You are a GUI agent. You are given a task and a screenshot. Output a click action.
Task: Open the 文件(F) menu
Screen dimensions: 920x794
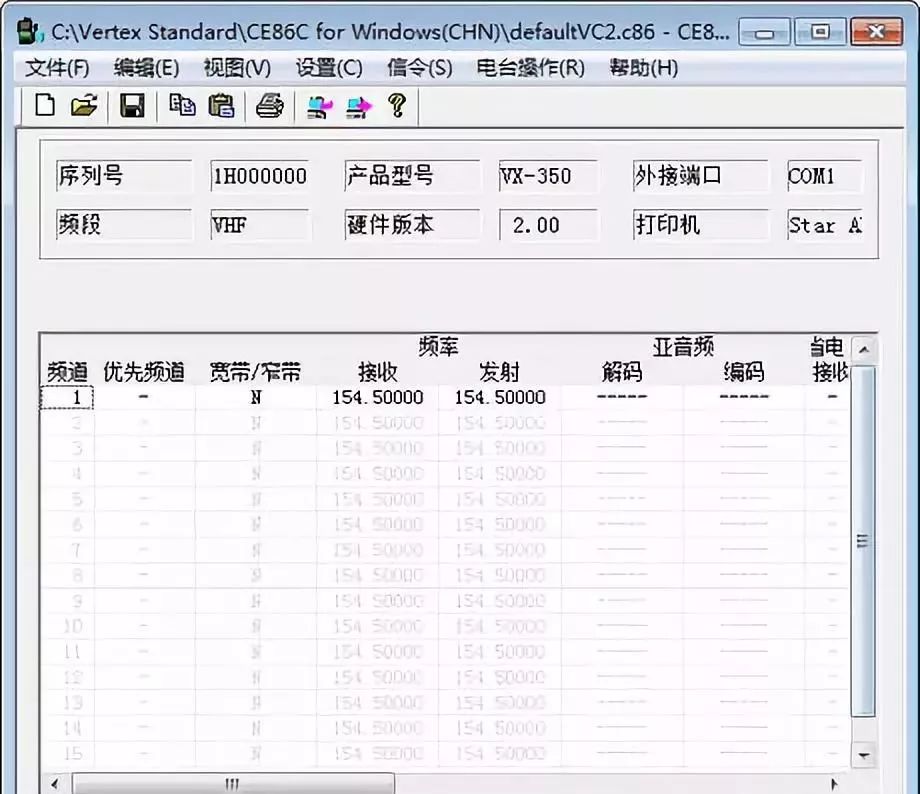[57, 68]
